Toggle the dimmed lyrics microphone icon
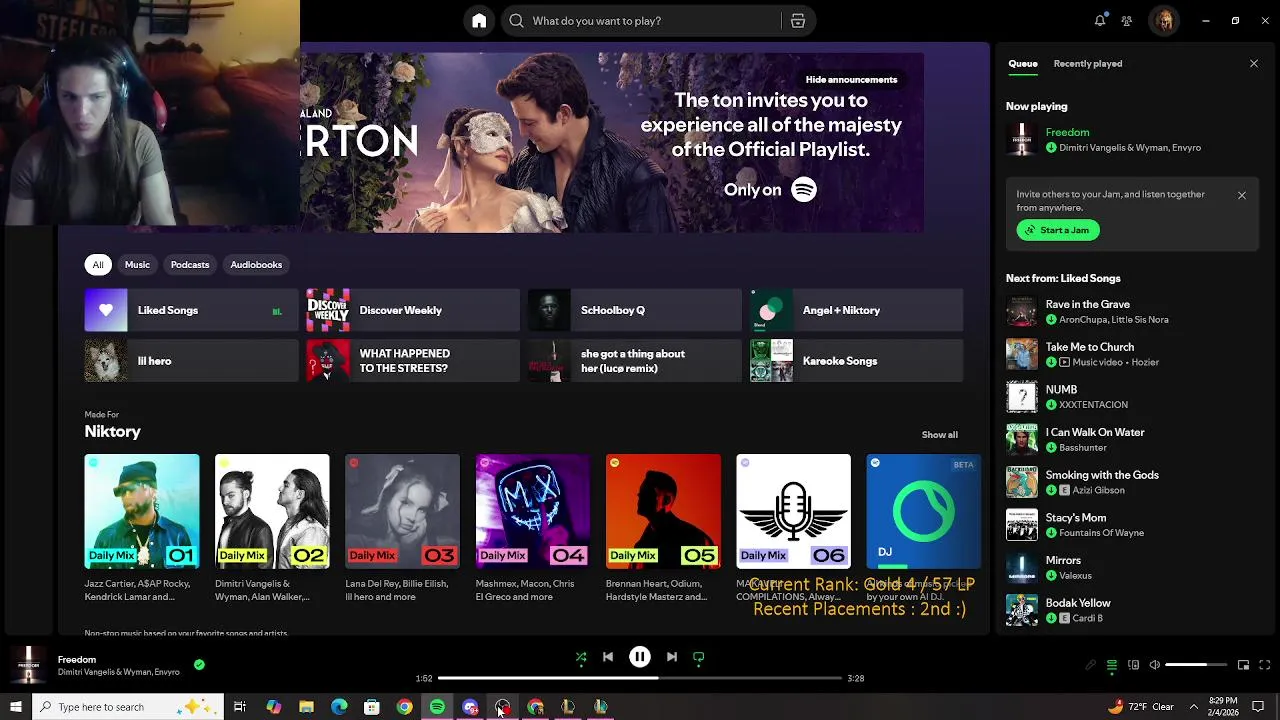 tap(1091, 665)
